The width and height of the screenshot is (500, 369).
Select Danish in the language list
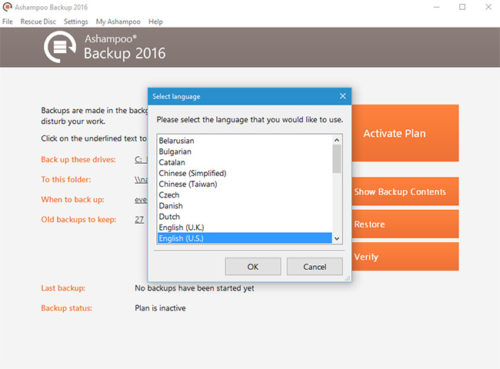tap(245, 206)
